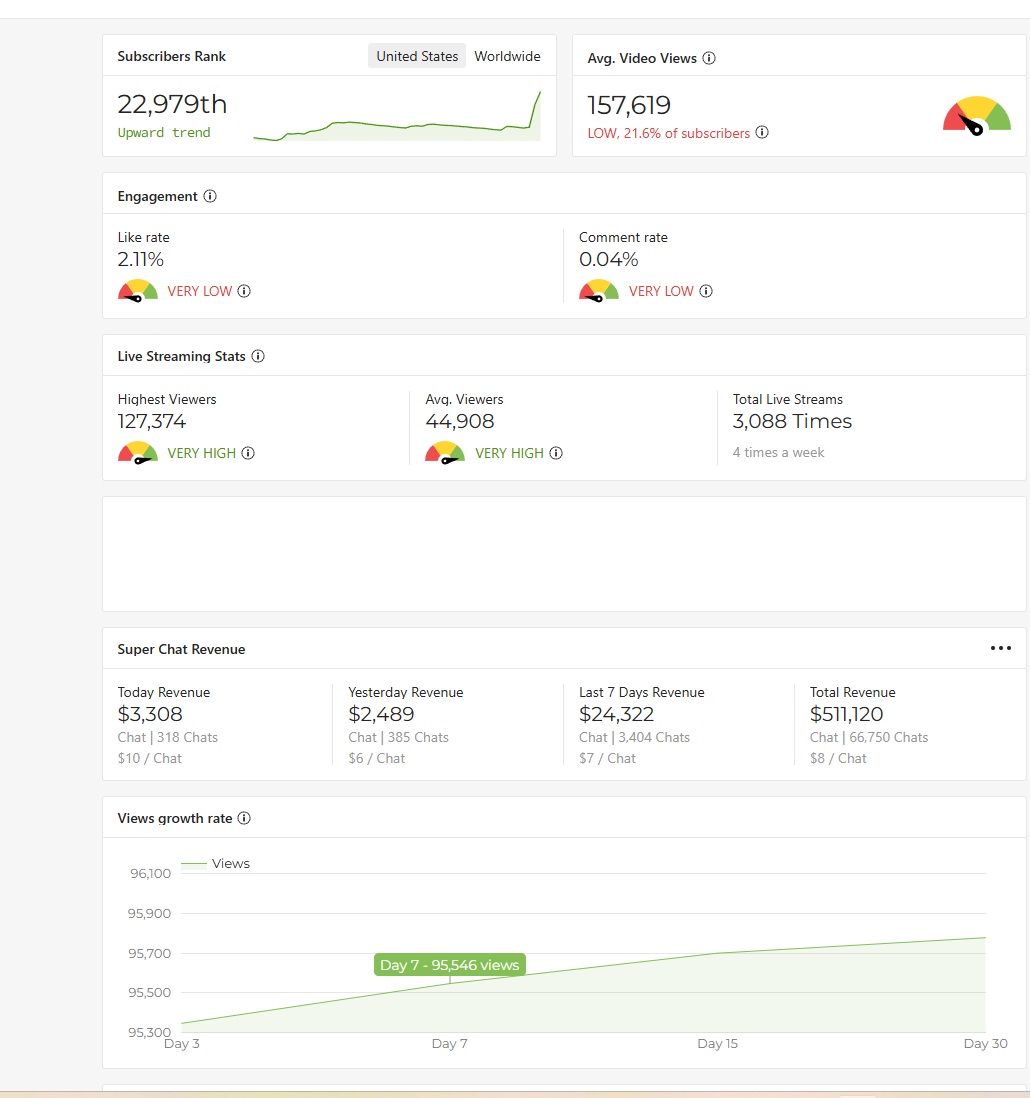Click the Subscribers Rank trend sparkline

(x=397, y=116)
